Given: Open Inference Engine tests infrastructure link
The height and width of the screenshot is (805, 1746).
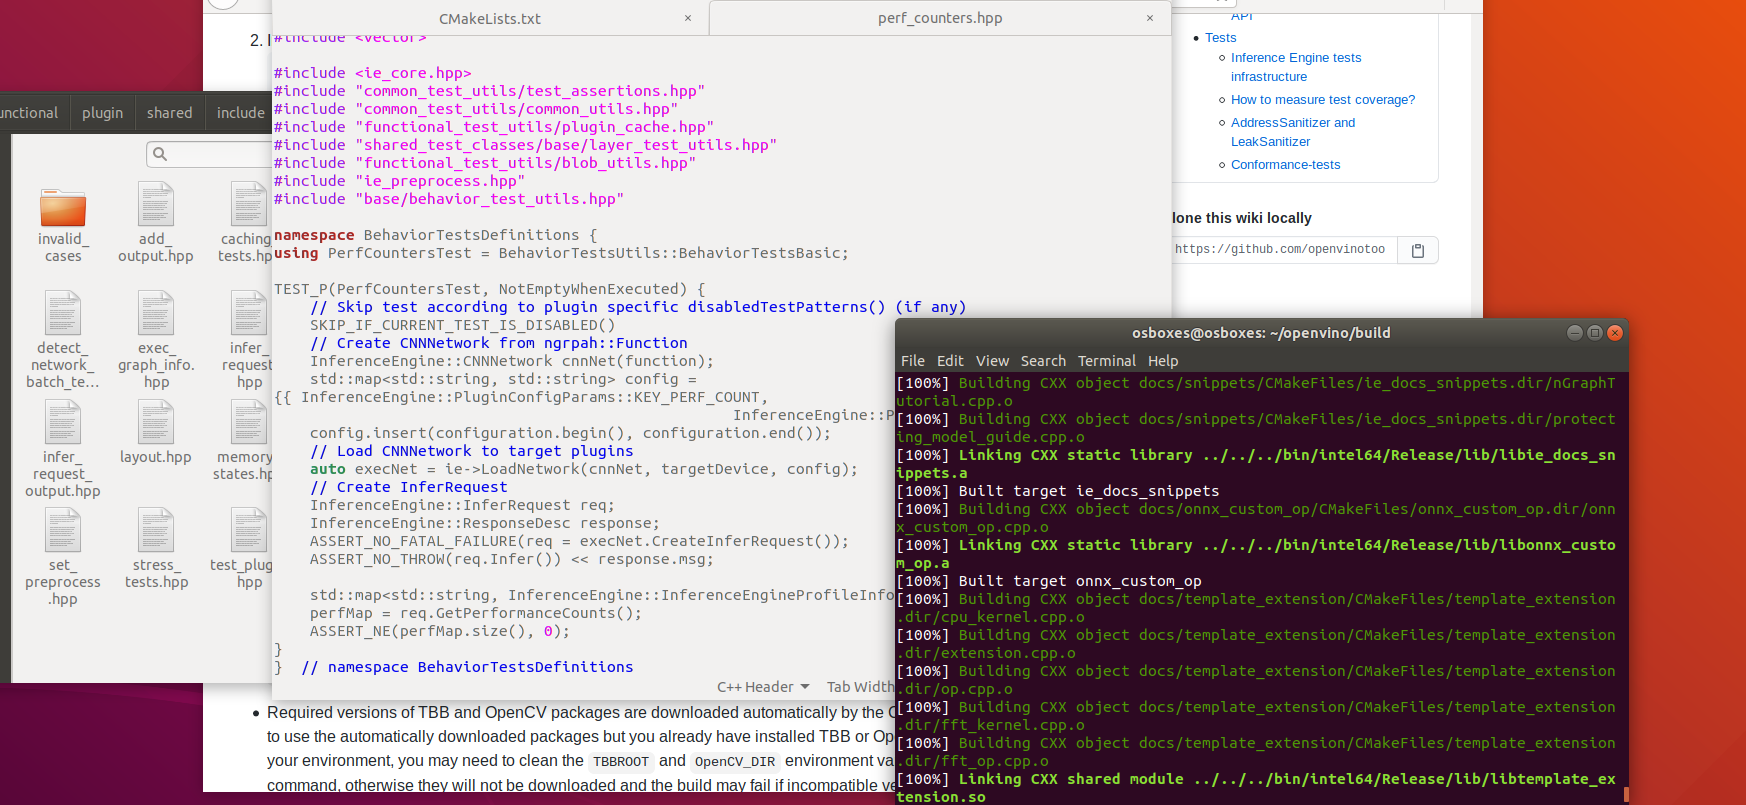Looking at the screenshot, I should [x=1296, y=67].
